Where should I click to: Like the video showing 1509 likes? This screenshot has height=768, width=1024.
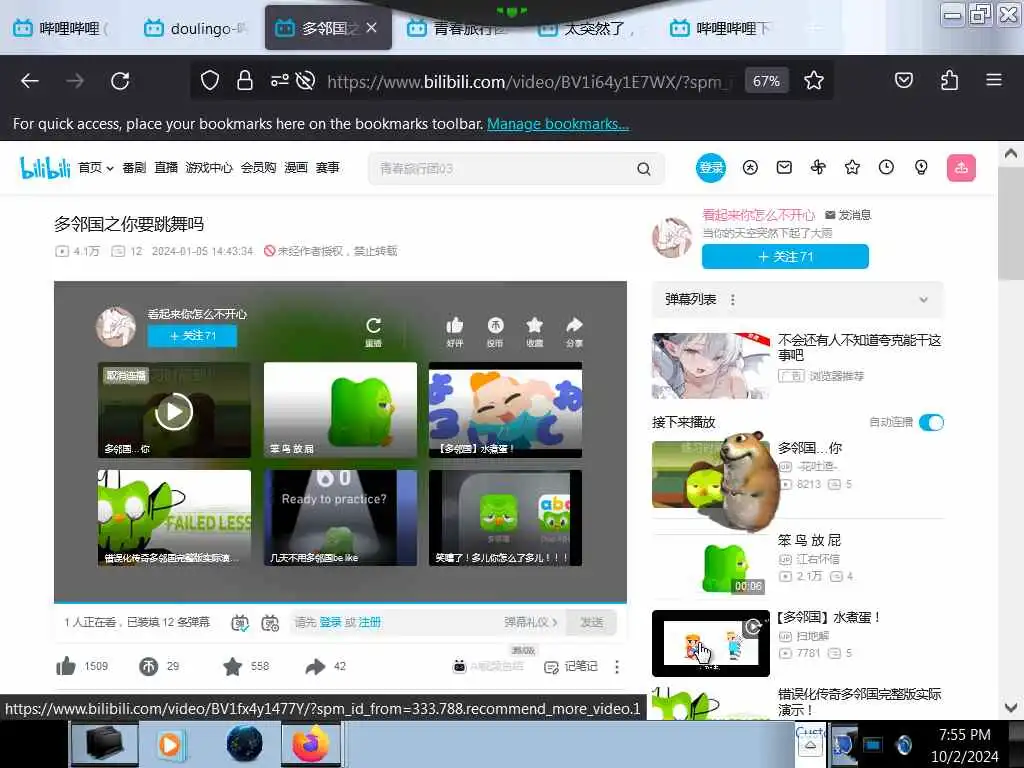click(66, 666)
